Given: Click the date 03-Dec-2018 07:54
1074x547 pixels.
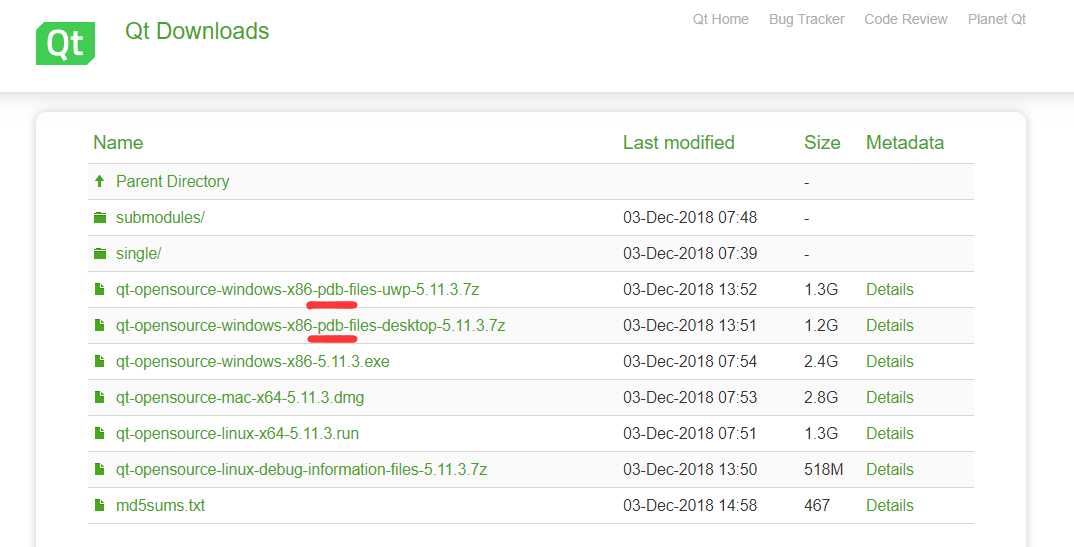Looking at the screenshot, I should click(x=690, y=361).
